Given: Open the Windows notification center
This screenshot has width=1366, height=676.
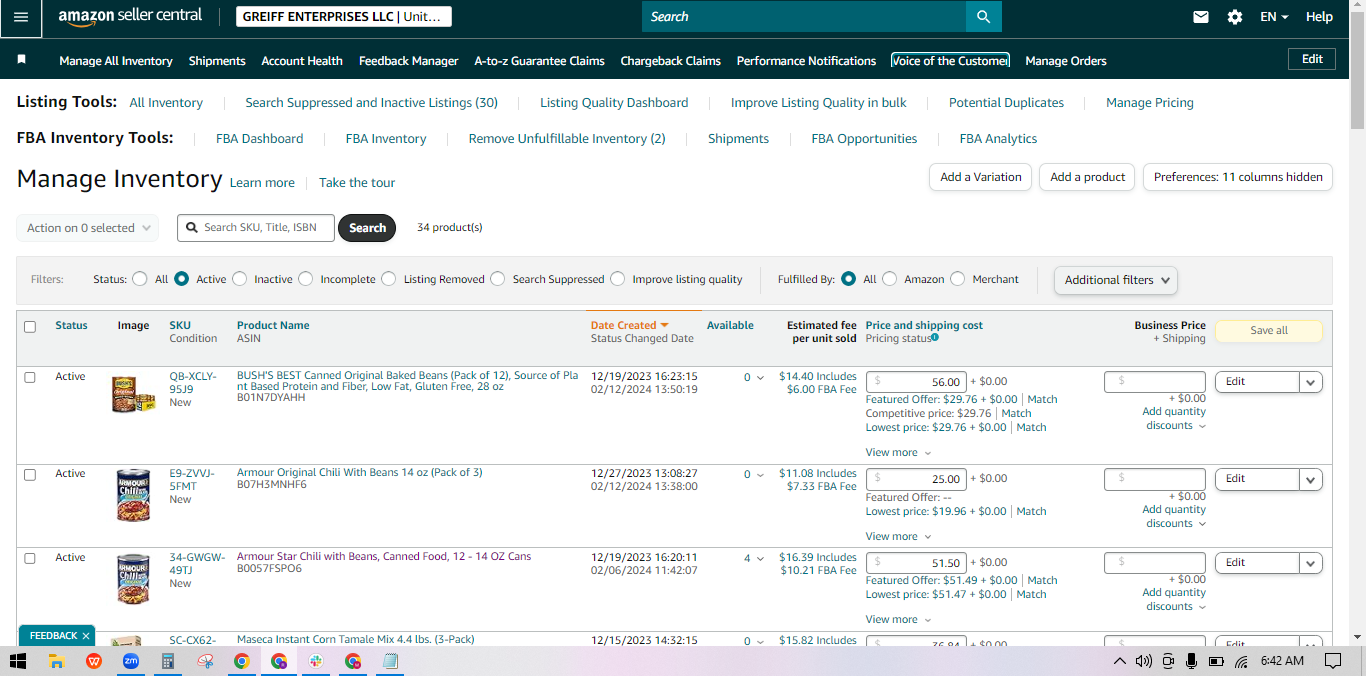Looking at the screenshot, I should pos(1333,661).
